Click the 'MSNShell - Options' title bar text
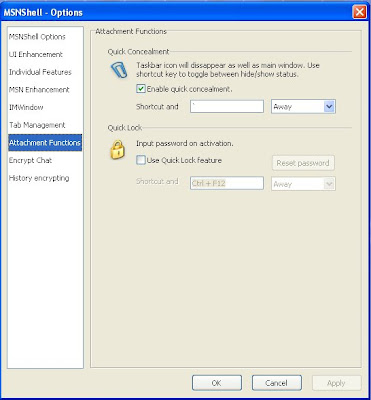This screenshot has width=371, height=400. tap(43, 13)
